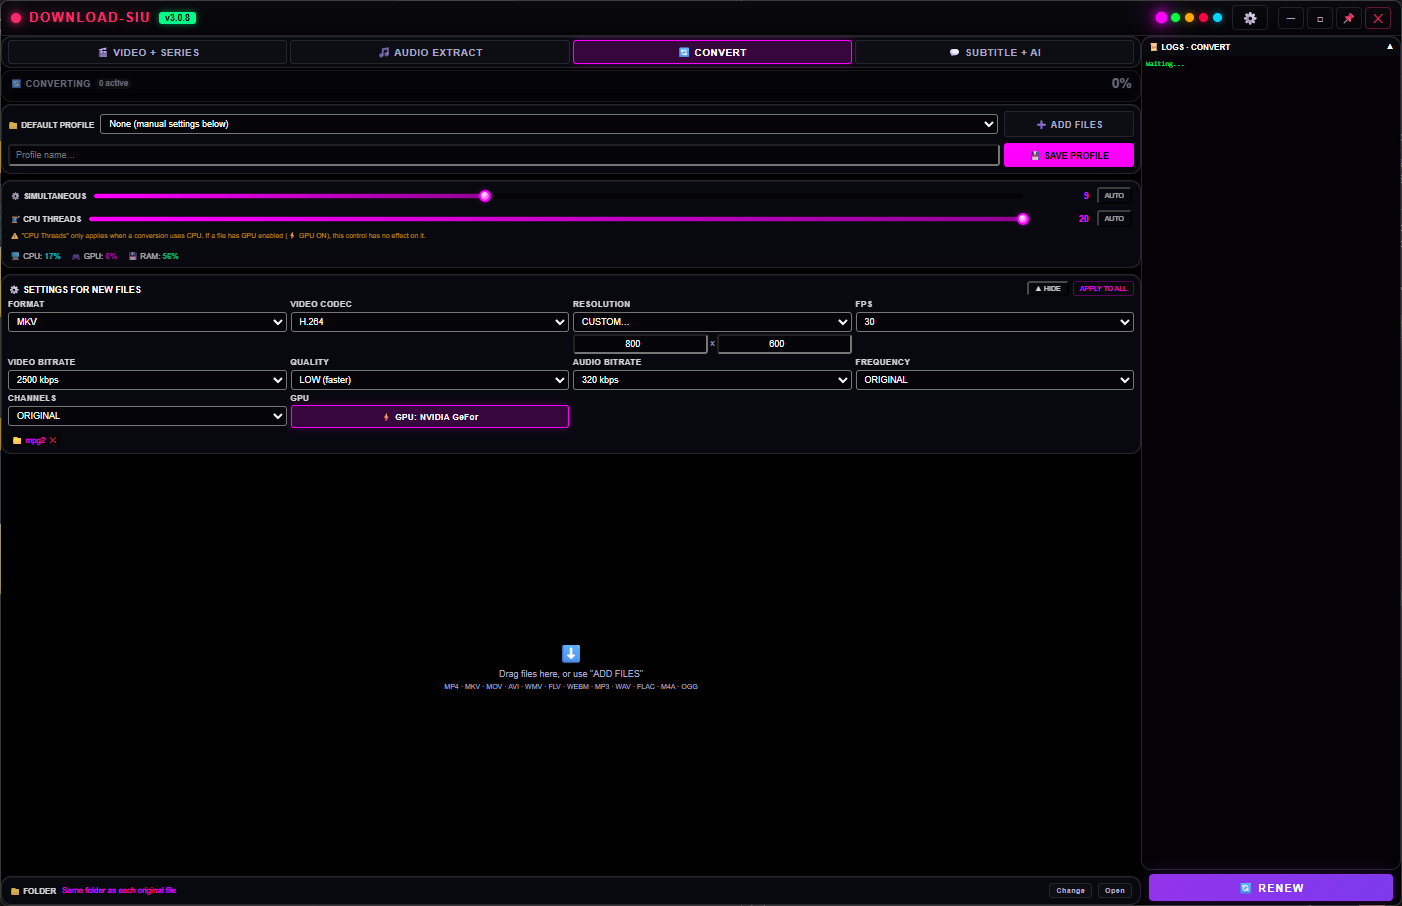1402x906 pixels.
Task: Click the Logs scroll icon
Action: 1154,47
